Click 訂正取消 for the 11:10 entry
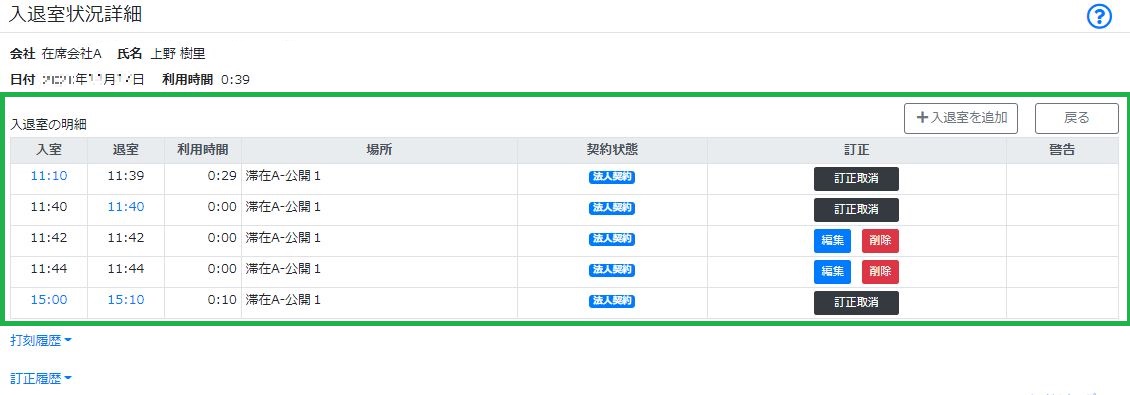Viewport: 1130px width, 395px height. [856, 179]
